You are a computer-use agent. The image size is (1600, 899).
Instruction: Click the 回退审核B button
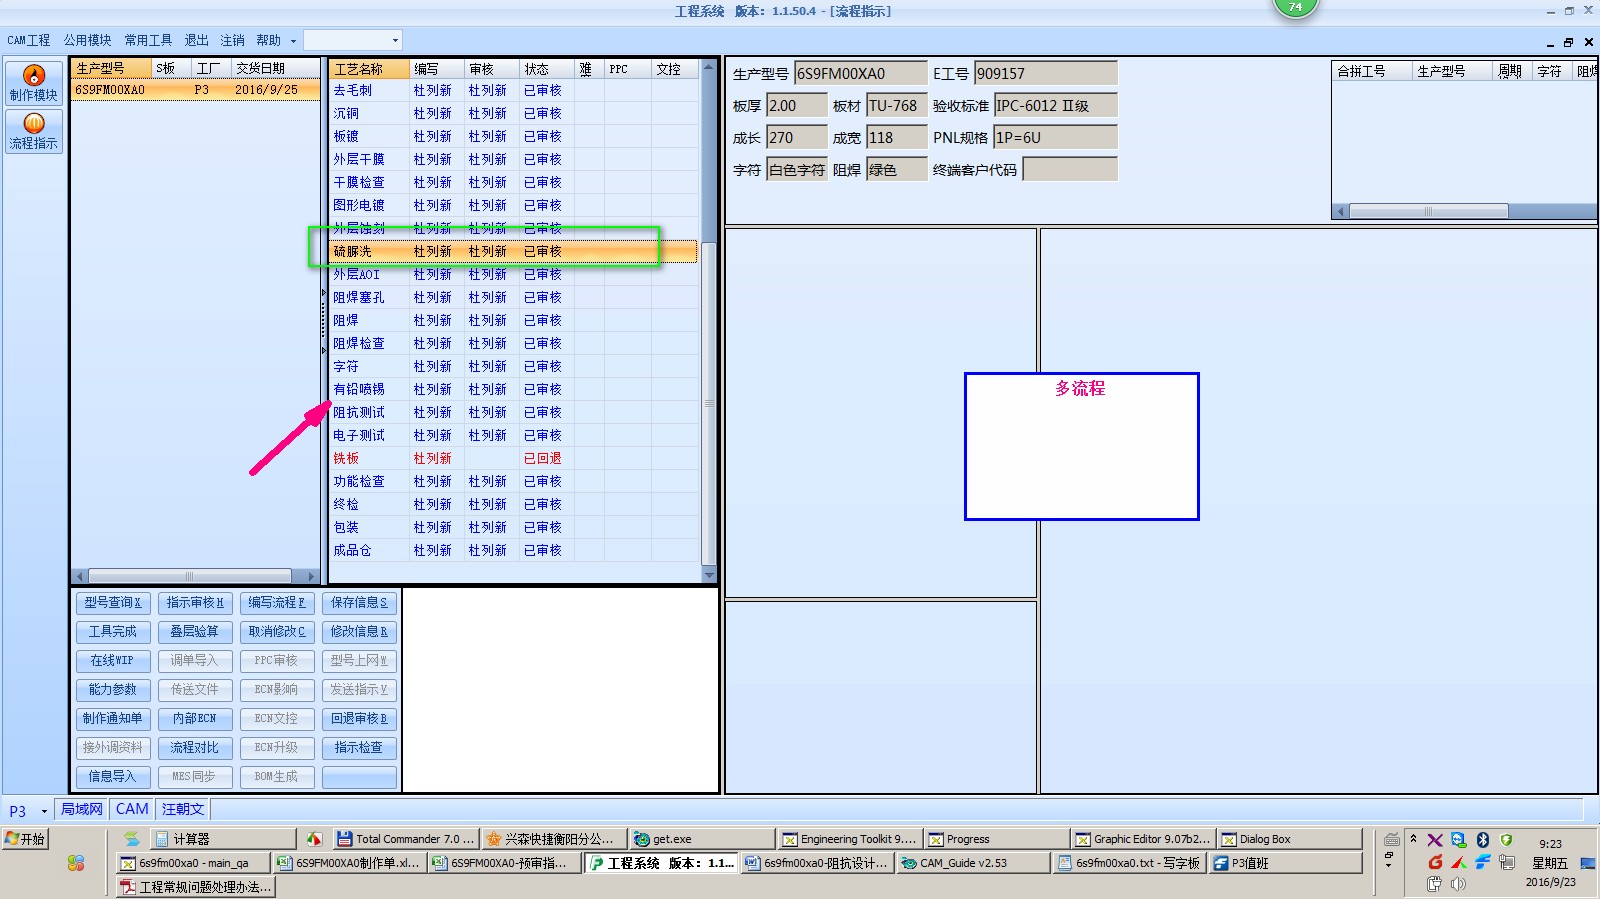tap(359, 719)
